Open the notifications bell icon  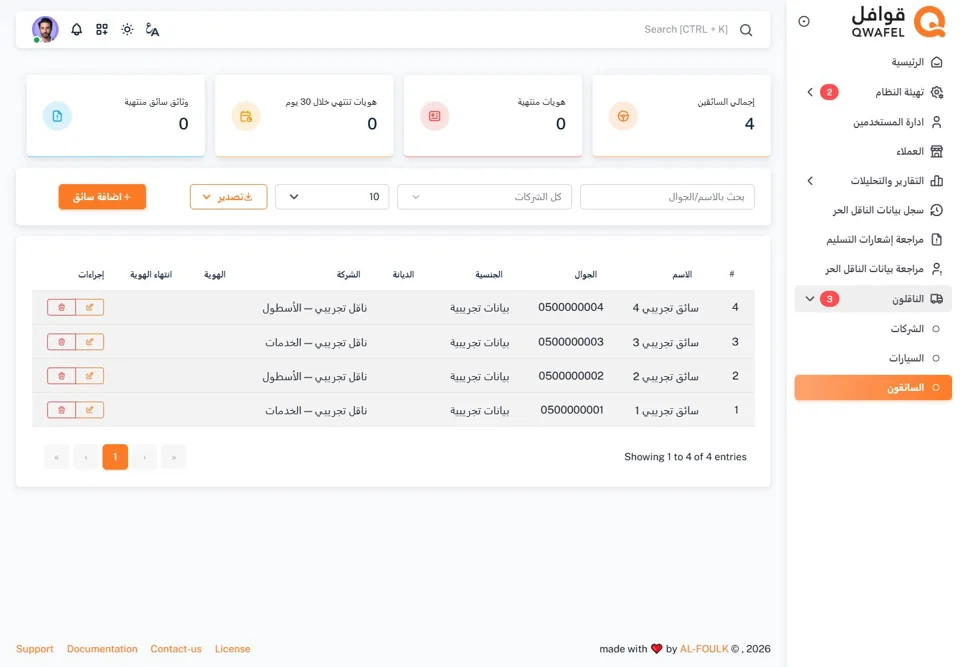pyautogui.click(x=77, y=29)
